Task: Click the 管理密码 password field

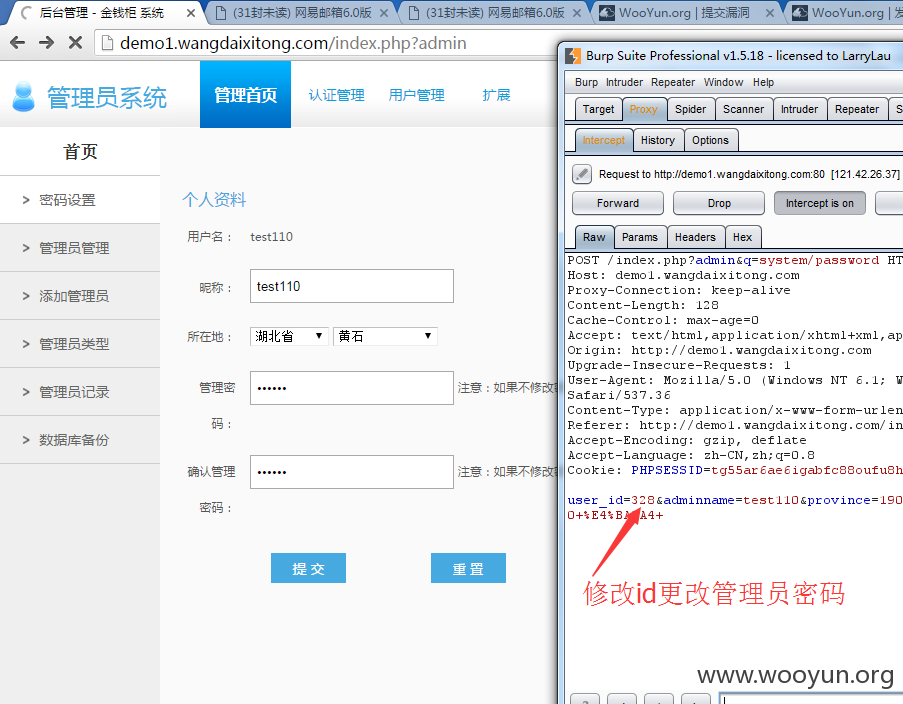Action: pyautogui.click(x=352, y=388)
